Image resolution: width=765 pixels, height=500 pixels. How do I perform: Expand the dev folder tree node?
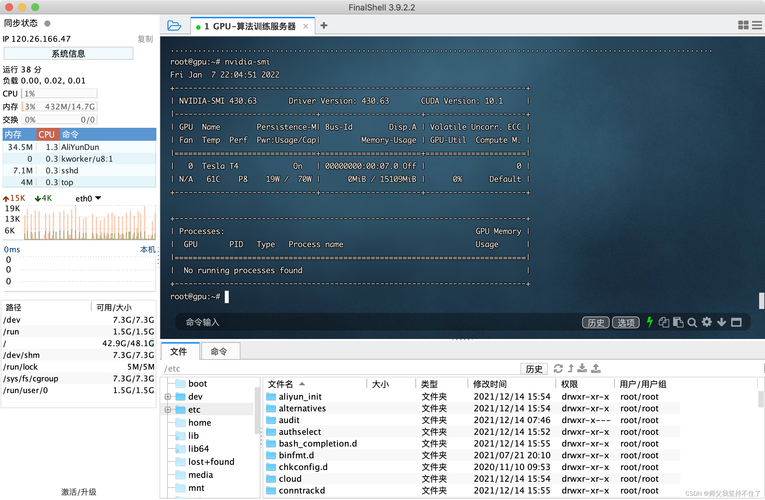(x=167, y=397)
